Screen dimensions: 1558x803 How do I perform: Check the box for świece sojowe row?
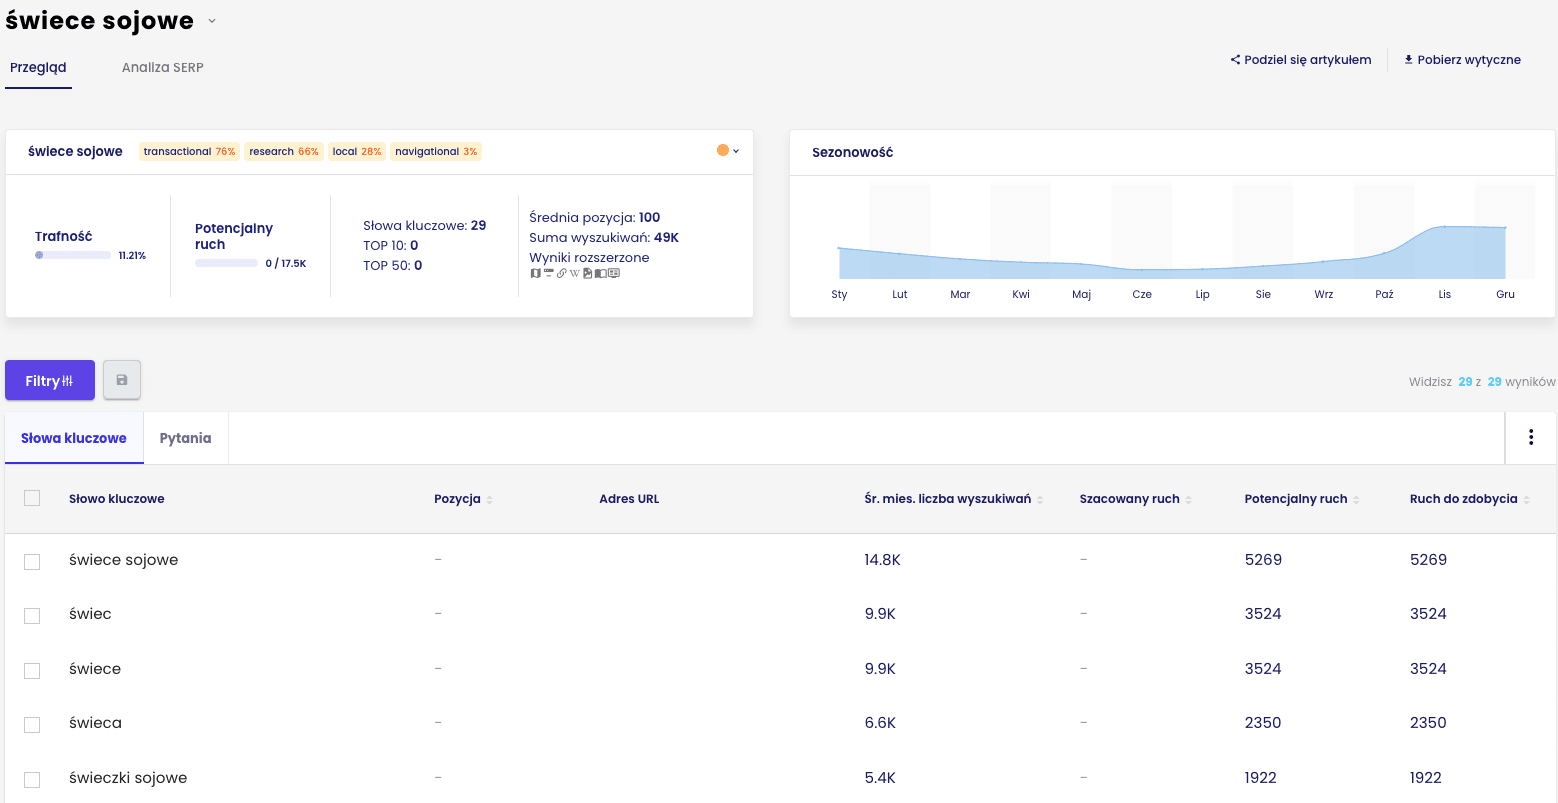[32, 562]
